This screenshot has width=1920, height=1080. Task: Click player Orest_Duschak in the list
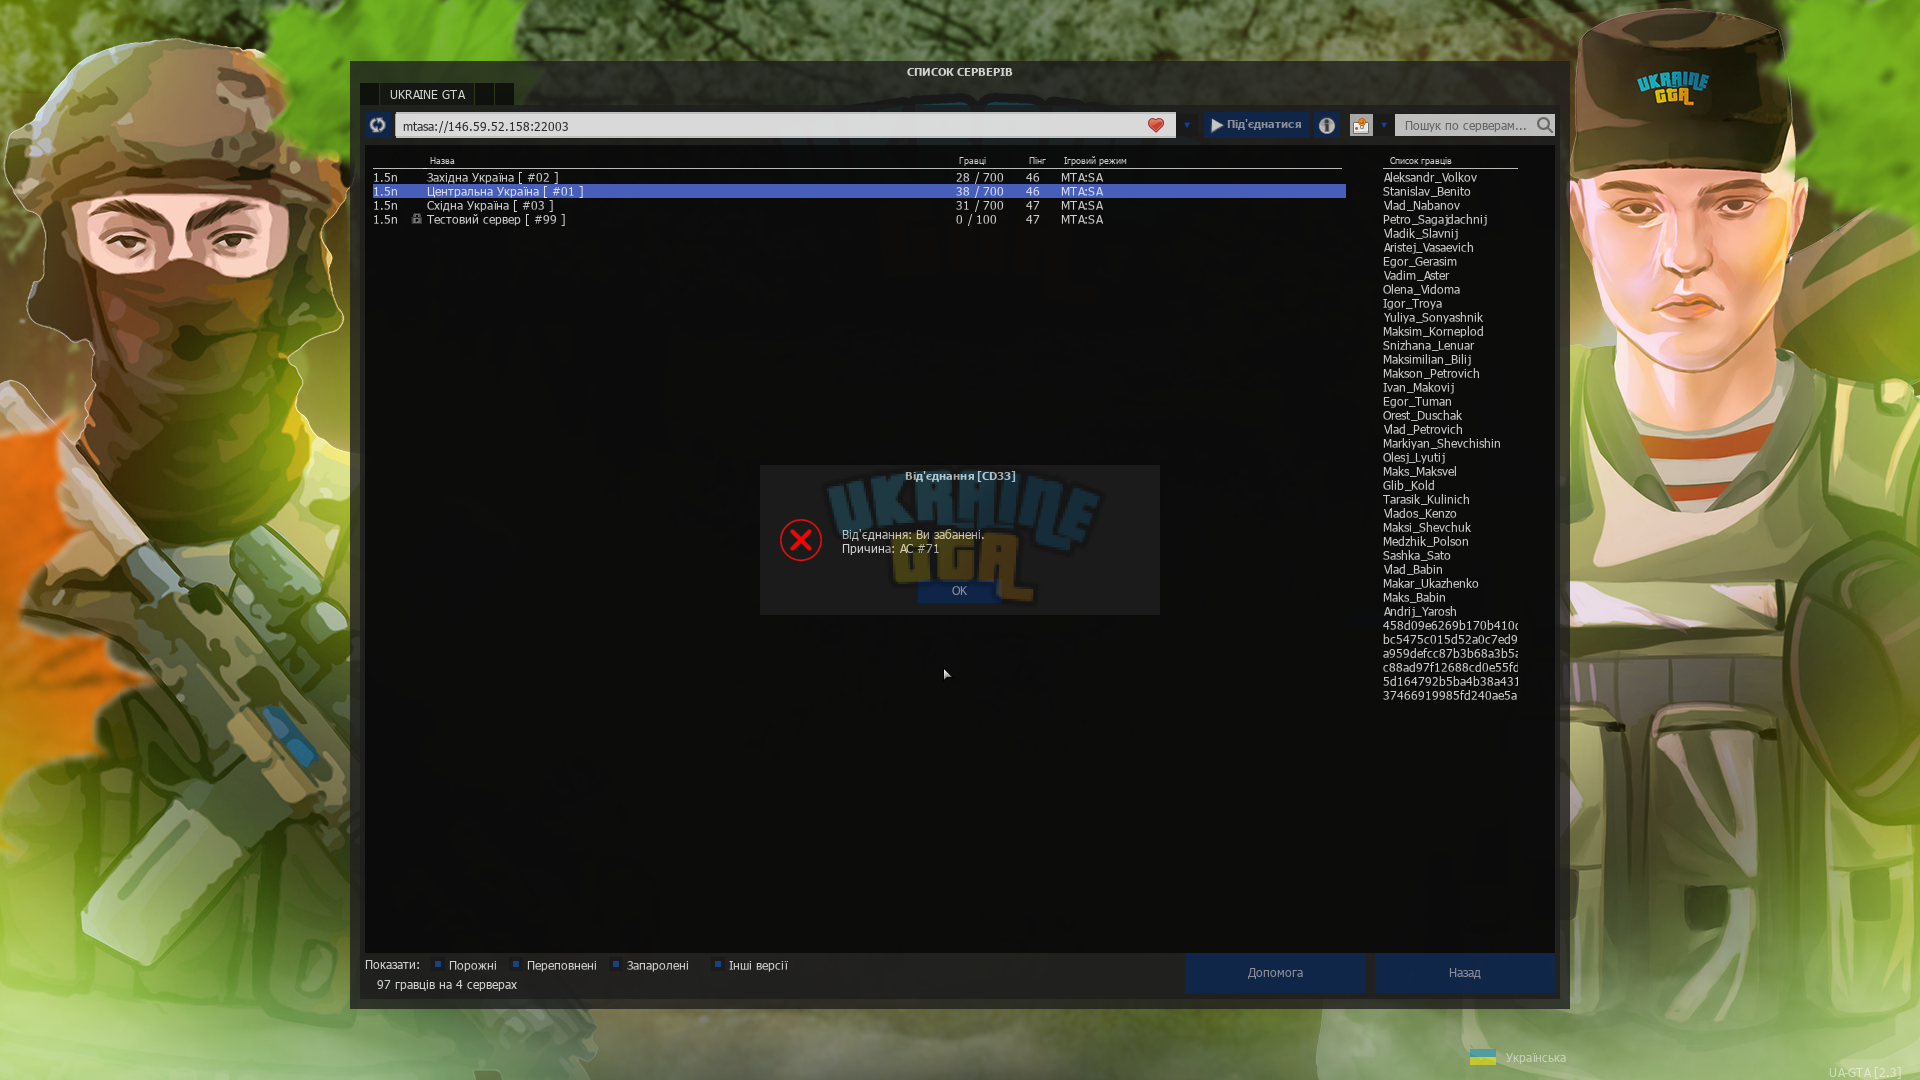pos(1422,415)
